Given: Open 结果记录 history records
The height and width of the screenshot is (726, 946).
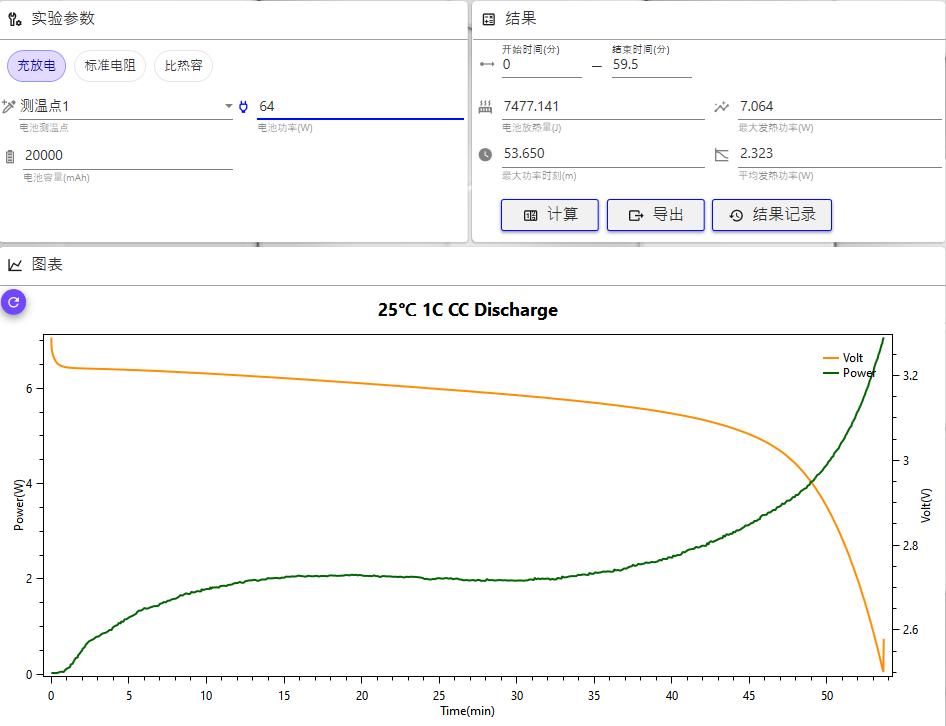Looking at the screenshot, I should 771,215.
